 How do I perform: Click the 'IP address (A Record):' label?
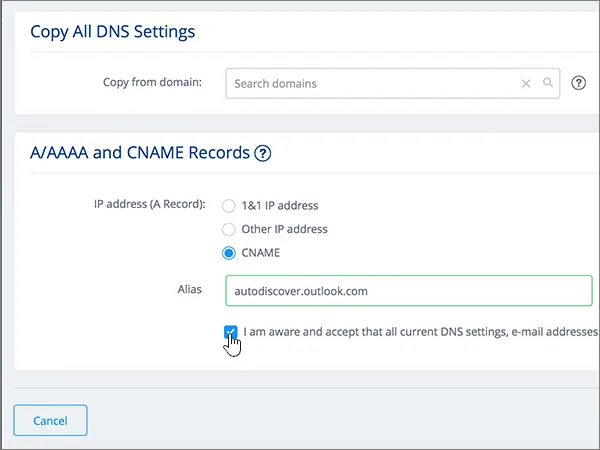[150, 205]
